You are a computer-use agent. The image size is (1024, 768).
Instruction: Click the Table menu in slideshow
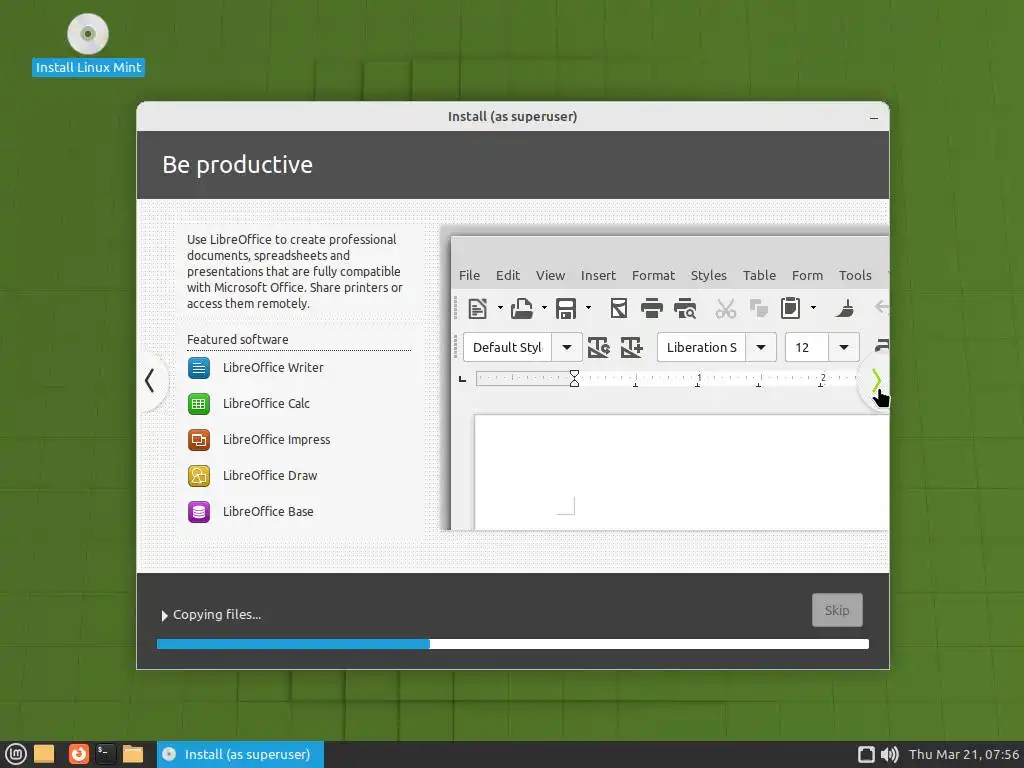coord(759,276)
